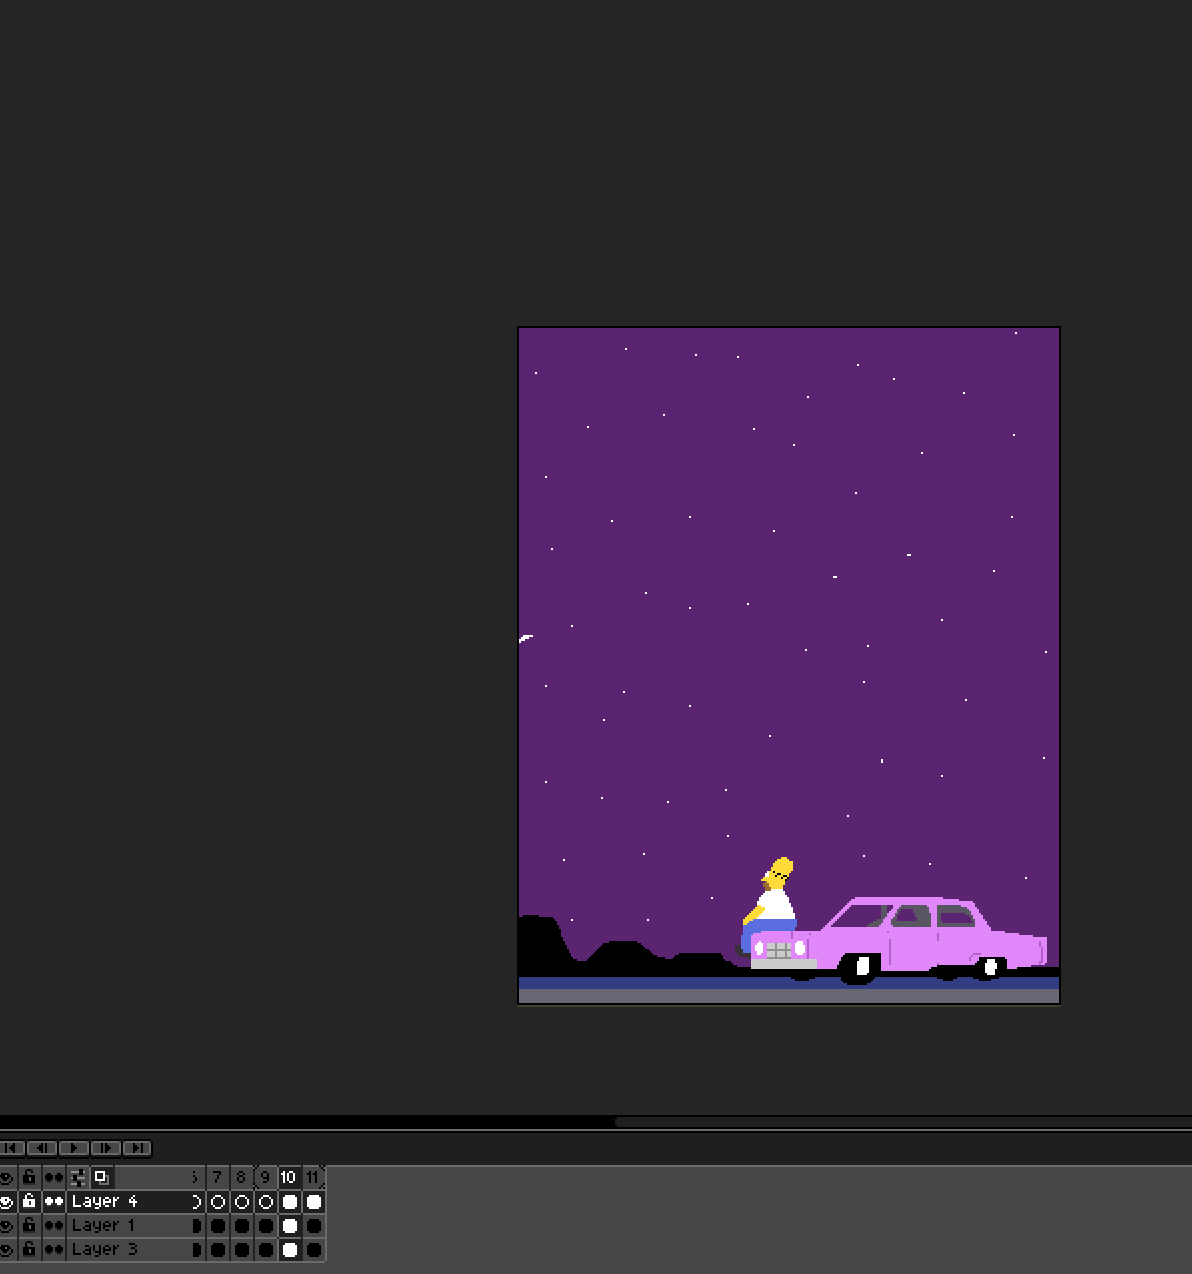
Task: Lock Layer 4 via padlock icon
Action: pos(29,1201)
